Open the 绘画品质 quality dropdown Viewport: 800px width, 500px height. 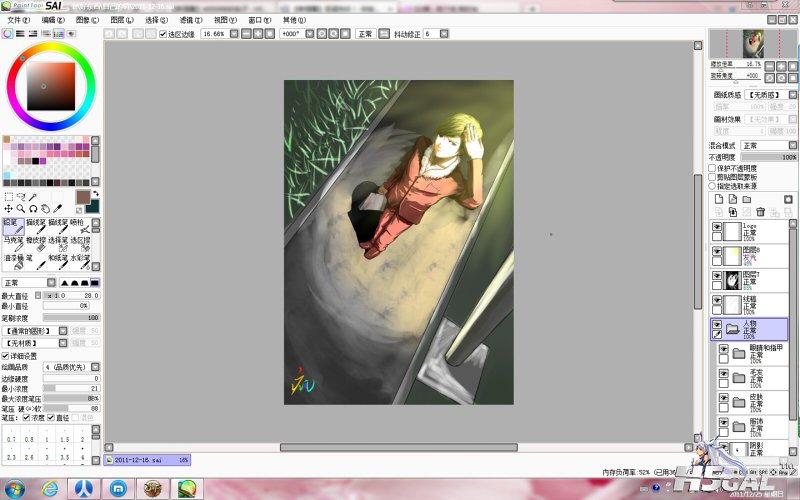95,367
